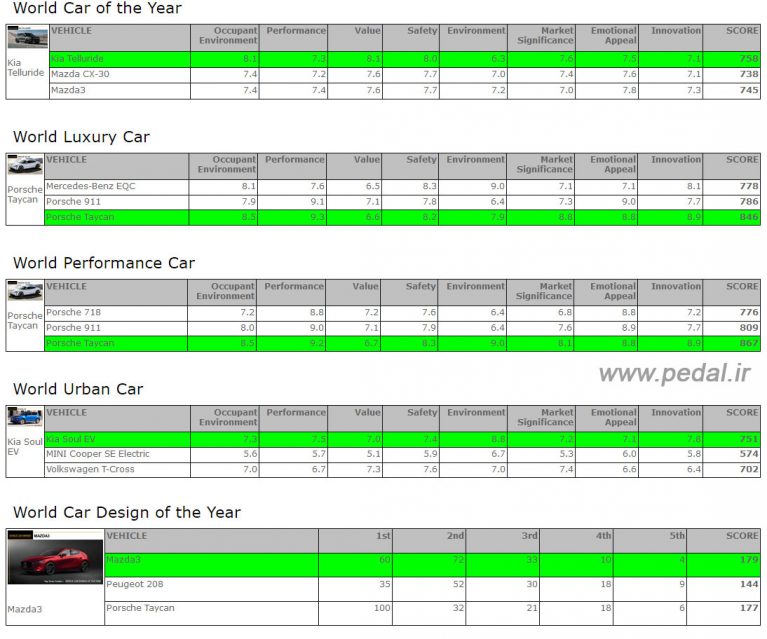Select MINI Cooper SE Electric vehicle name
This screenshot has height=639, width=767.
click(x=98, y=454)
